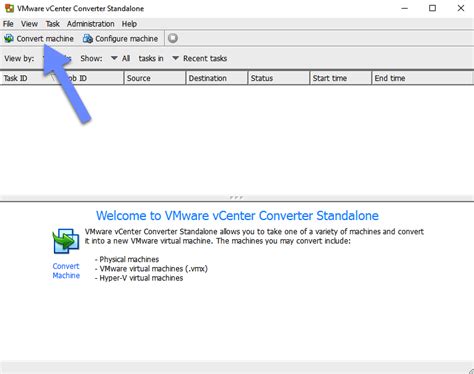Expand the Recent tasks dropdown arrow
Image resolution: width=474 pixels, height=374 pixels.
click(x=175, y=58)
